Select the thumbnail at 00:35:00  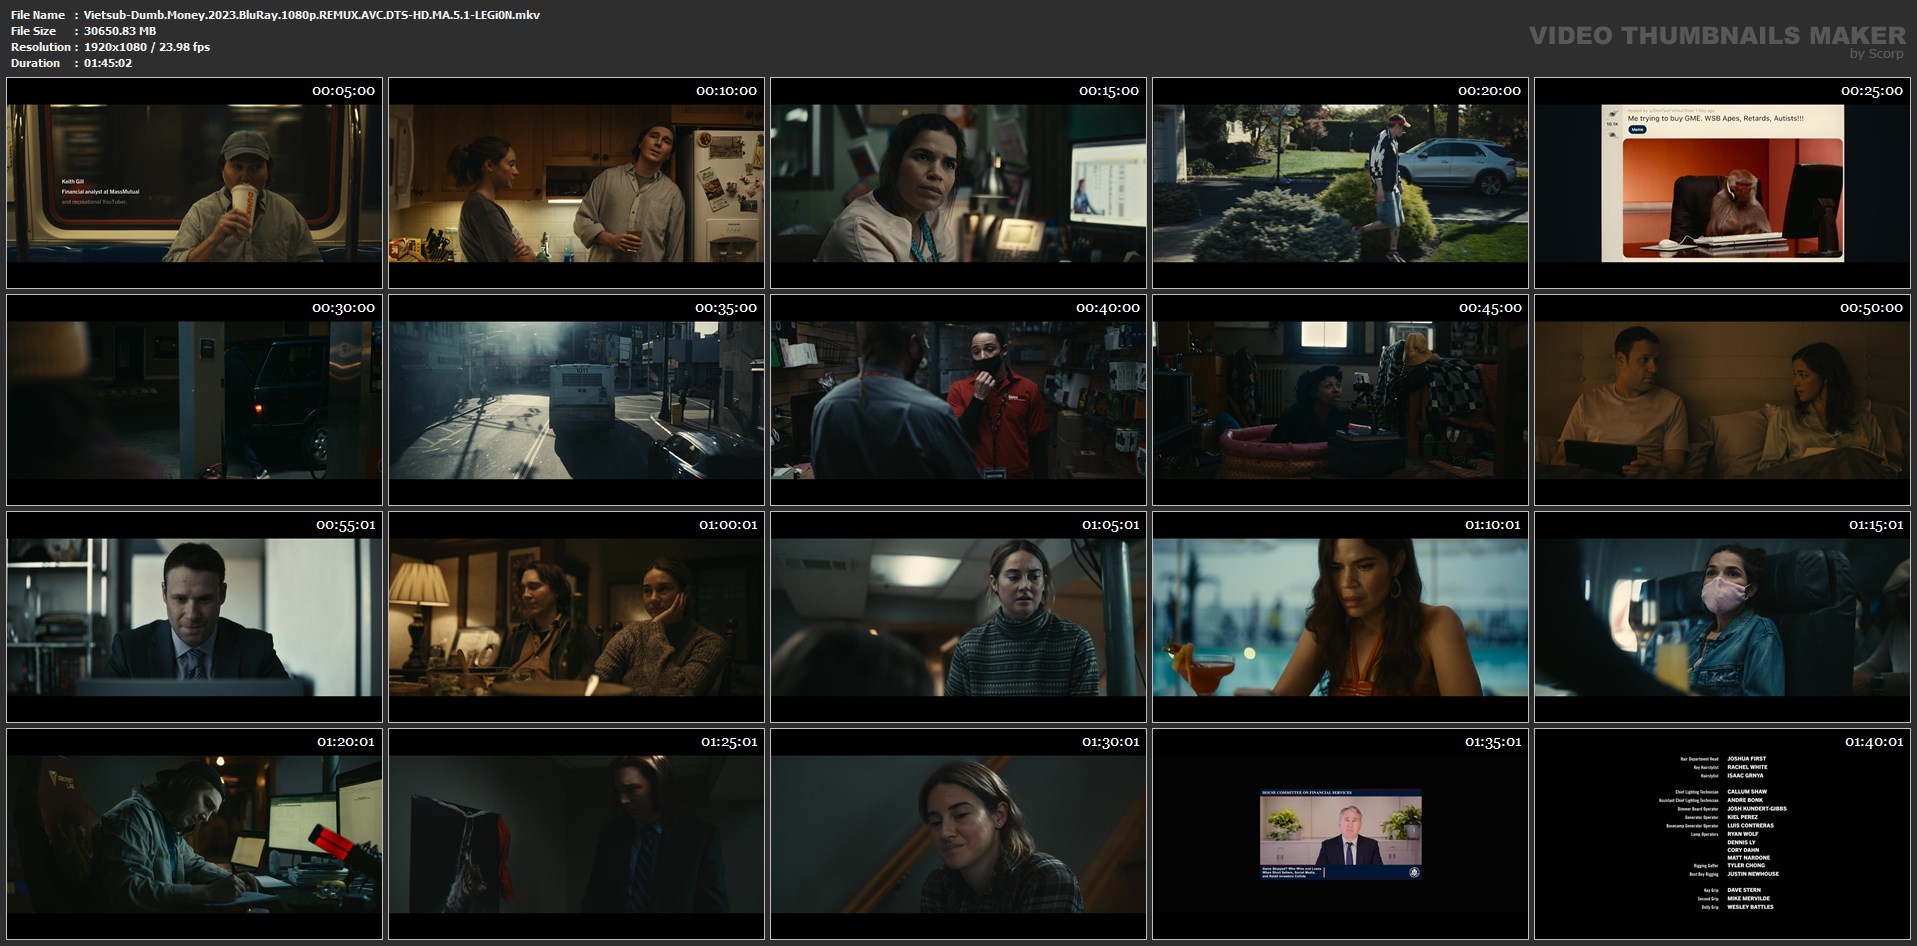click(x=576, y=400)
